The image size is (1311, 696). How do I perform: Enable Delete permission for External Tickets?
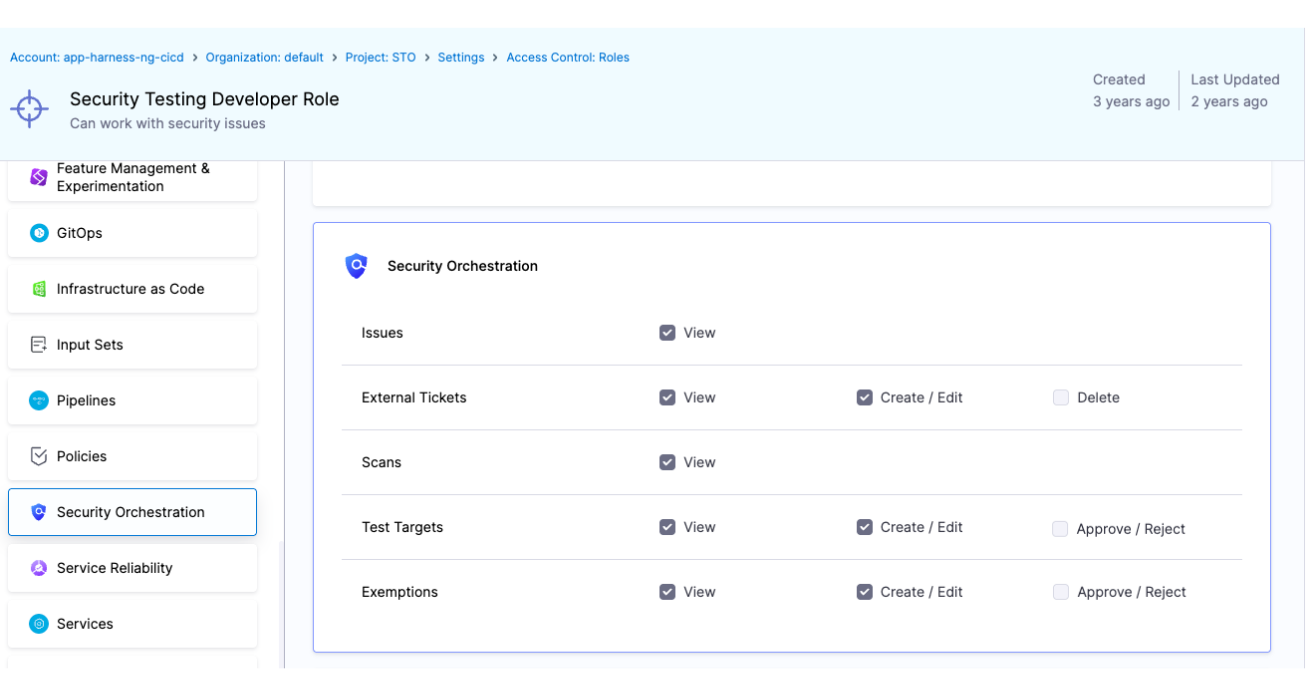(x=1061, y=398)
